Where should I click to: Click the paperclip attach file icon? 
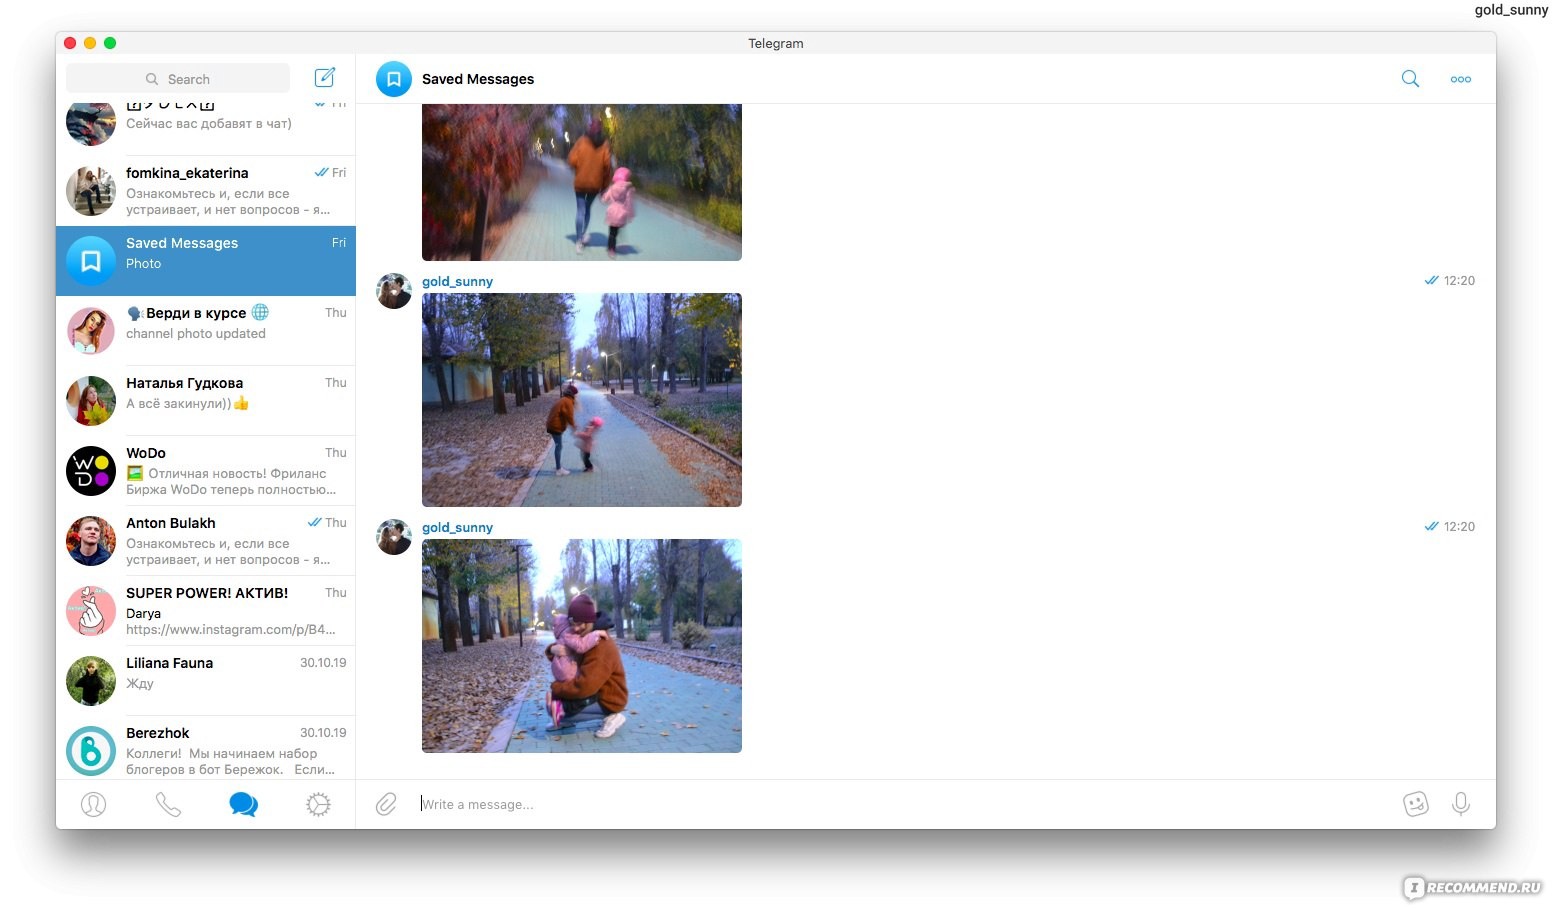386,804
